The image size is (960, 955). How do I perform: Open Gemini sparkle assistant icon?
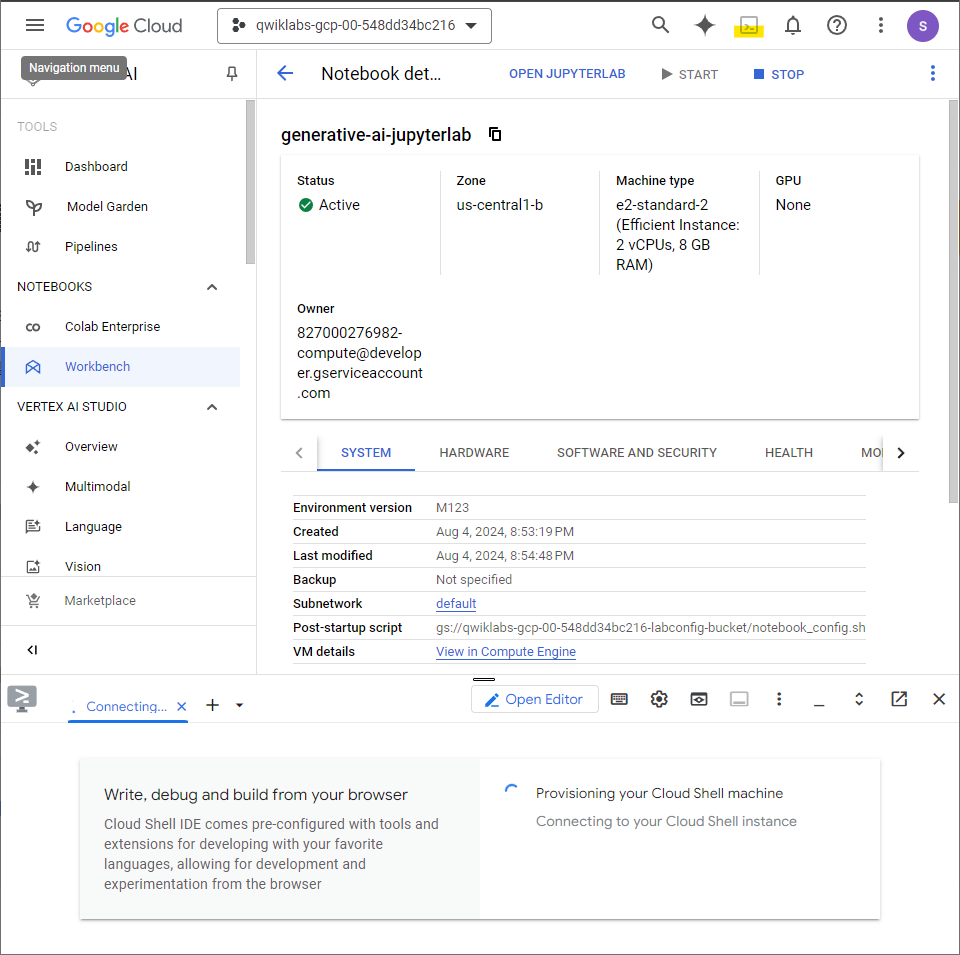[x=704, y=25]
